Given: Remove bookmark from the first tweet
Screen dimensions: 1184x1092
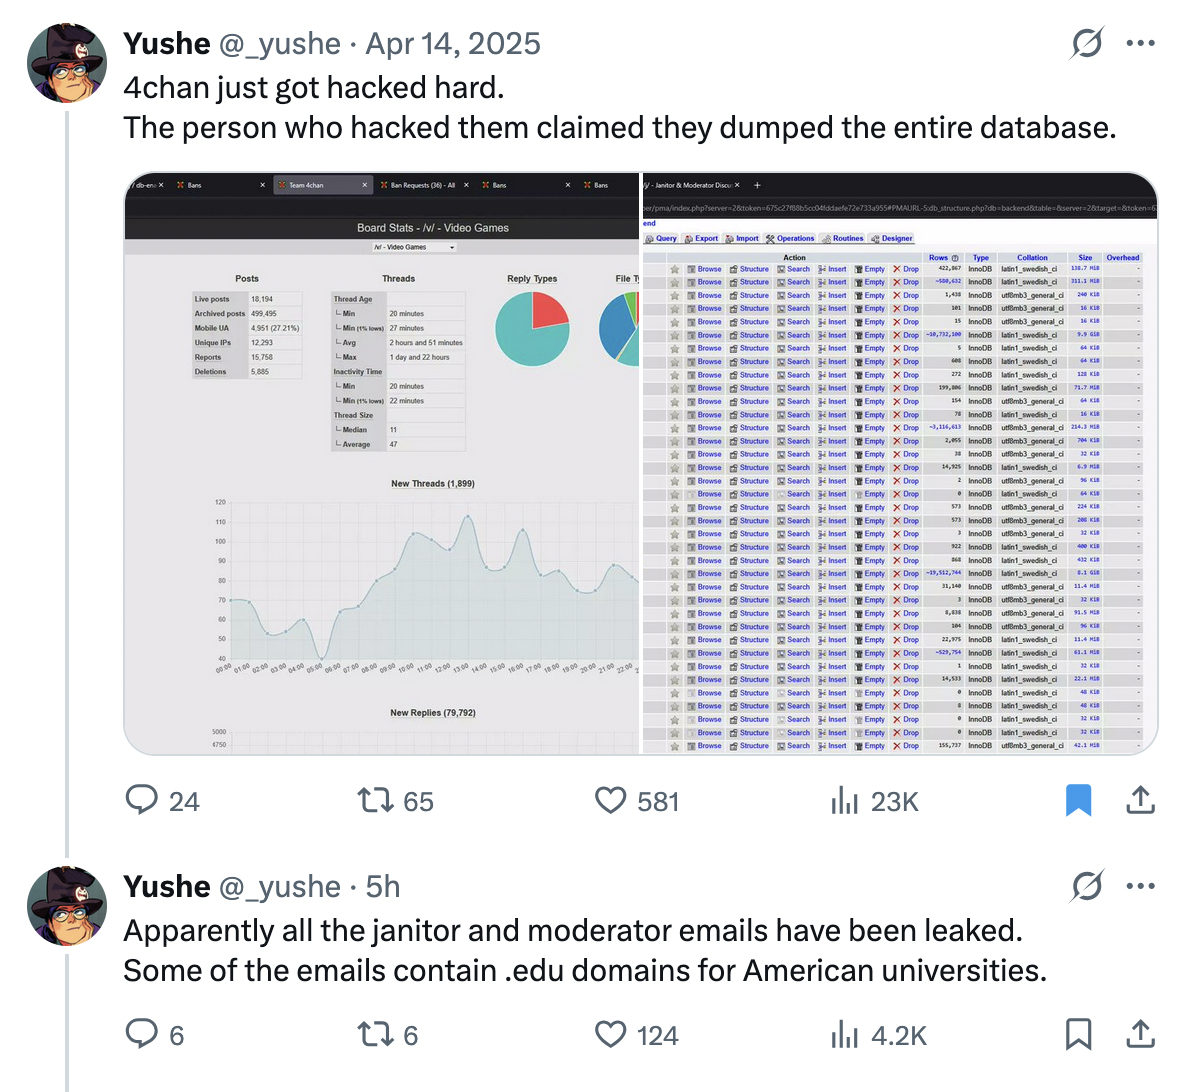Looking at the screenshot, I should coord(1078,800).
